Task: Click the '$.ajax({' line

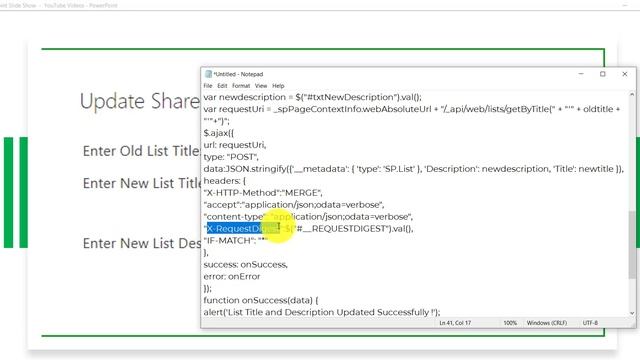Action: click(219, 133)
